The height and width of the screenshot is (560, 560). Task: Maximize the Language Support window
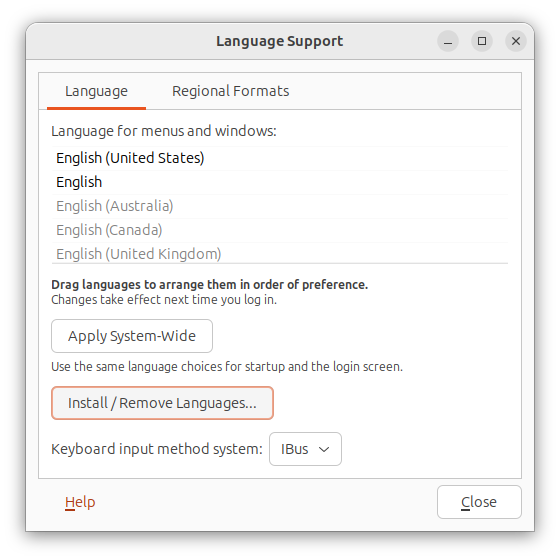pyautogui.click(x=482, y=41)
